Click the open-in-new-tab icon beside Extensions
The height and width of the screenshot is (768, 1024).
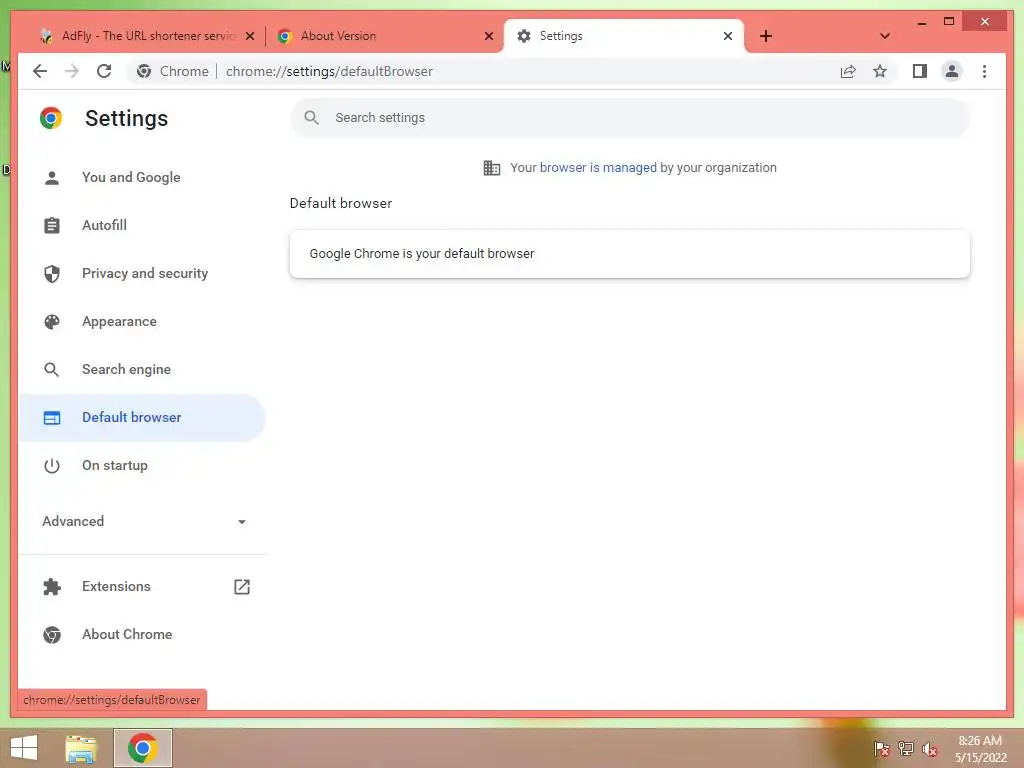[242, 586]
